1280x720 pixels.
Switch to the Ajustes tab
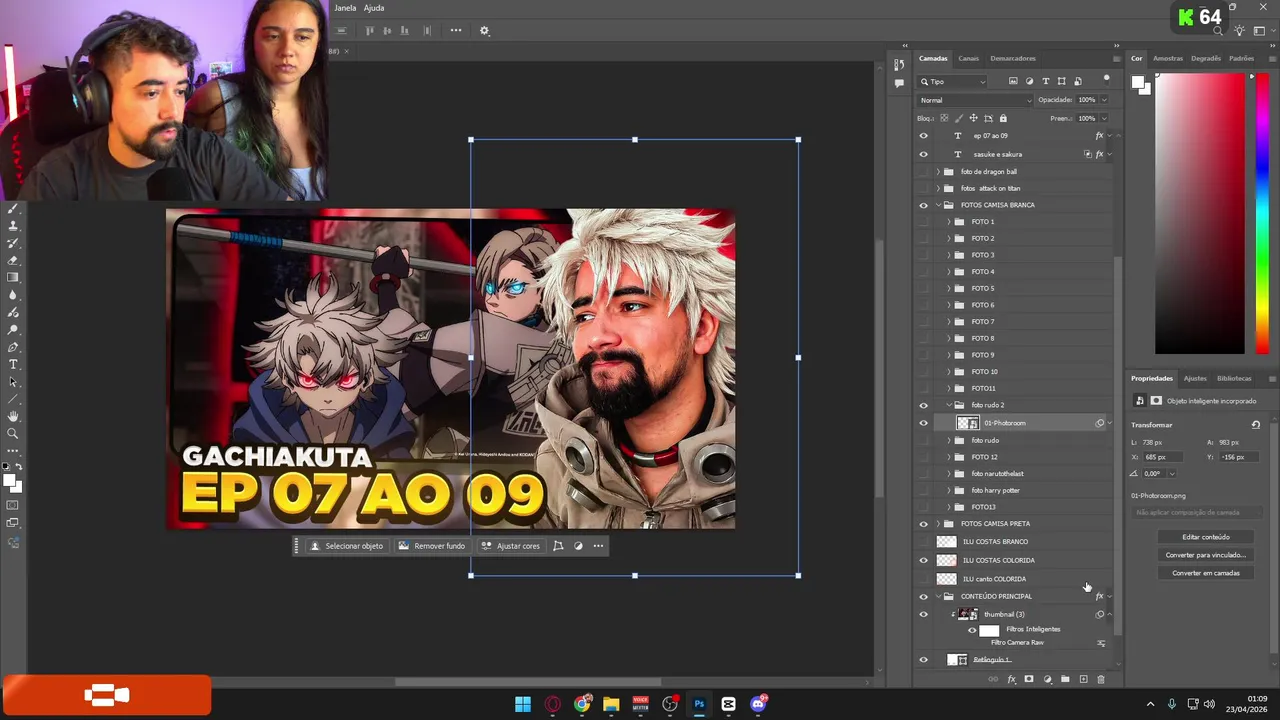click(1195, 378)
